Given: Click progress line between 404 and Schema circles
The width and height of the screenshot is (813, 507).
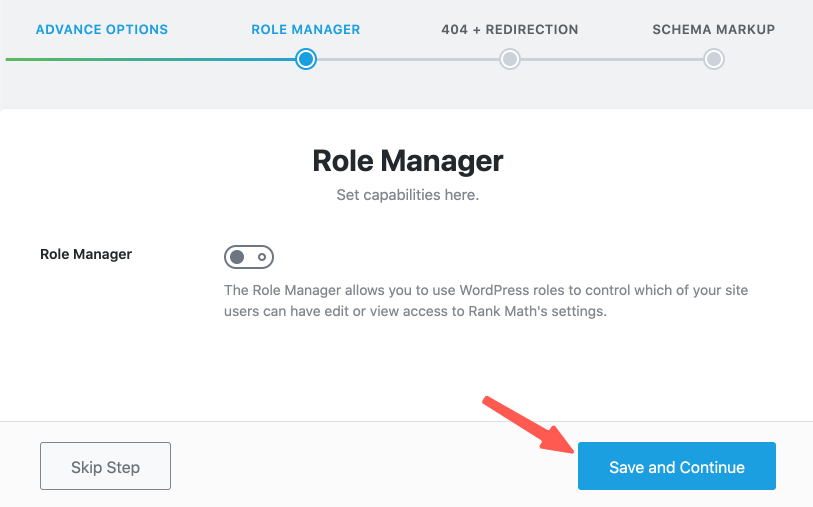Looking at the screenshot, I should click(612, 60).
